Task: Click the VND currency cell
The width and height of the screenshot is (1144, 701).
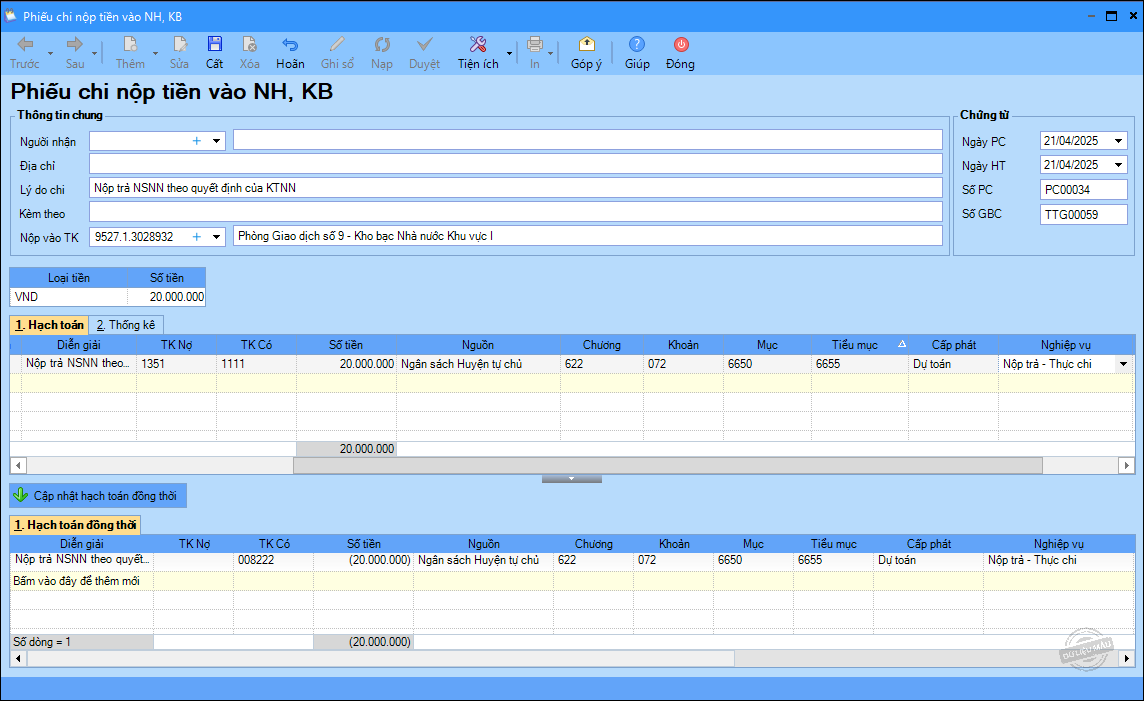Action: (x=69, y=297)
